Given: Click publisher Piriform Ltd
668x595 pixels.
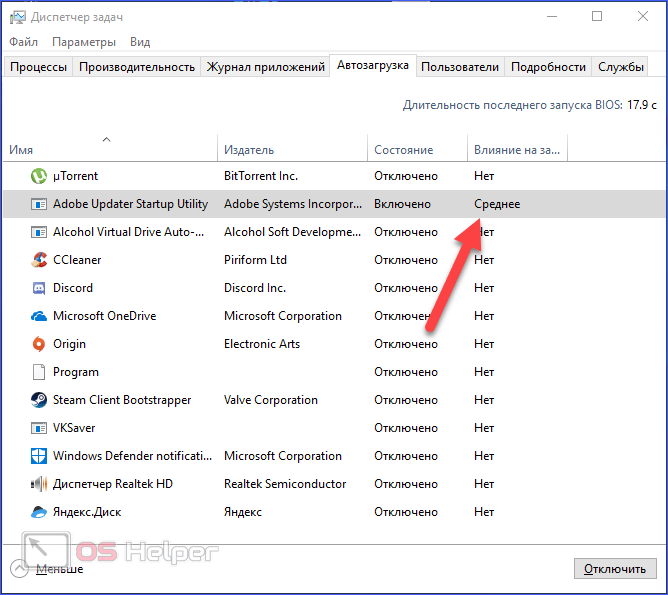Looking at the screenshot, I should (x=255, y=260).
